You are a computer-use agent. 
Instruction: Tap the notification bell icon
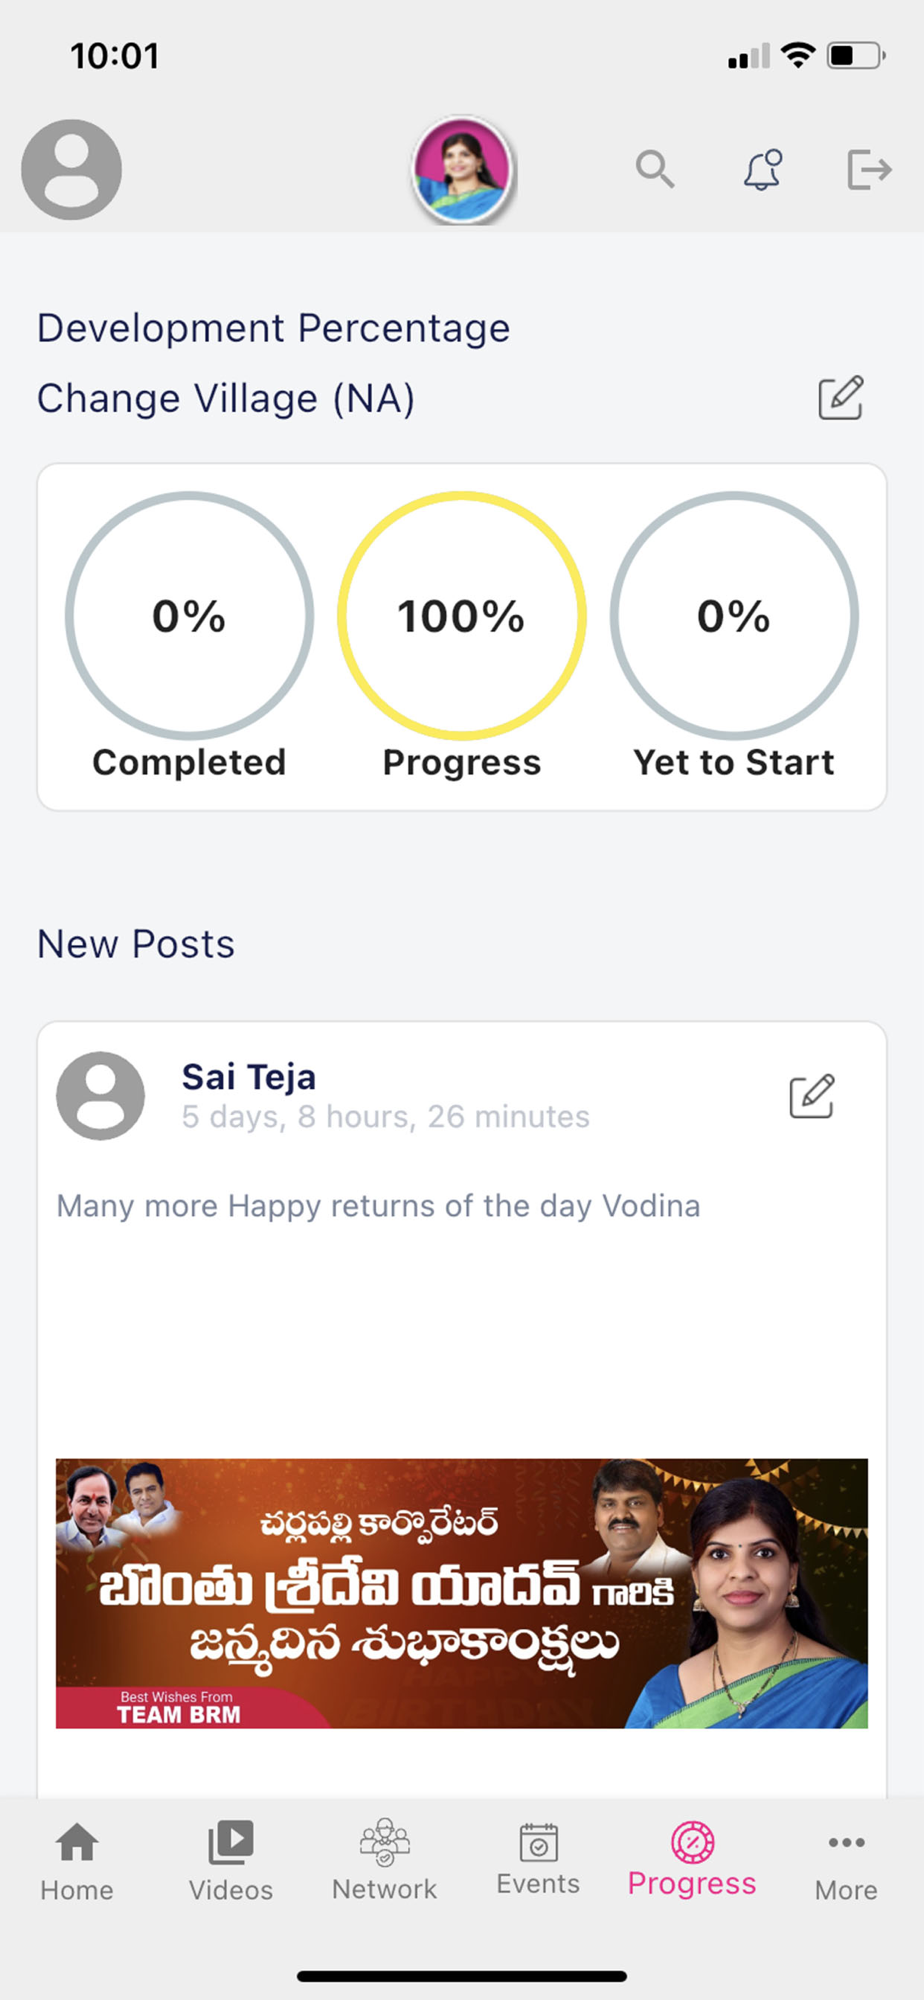[x=762, y=169]
